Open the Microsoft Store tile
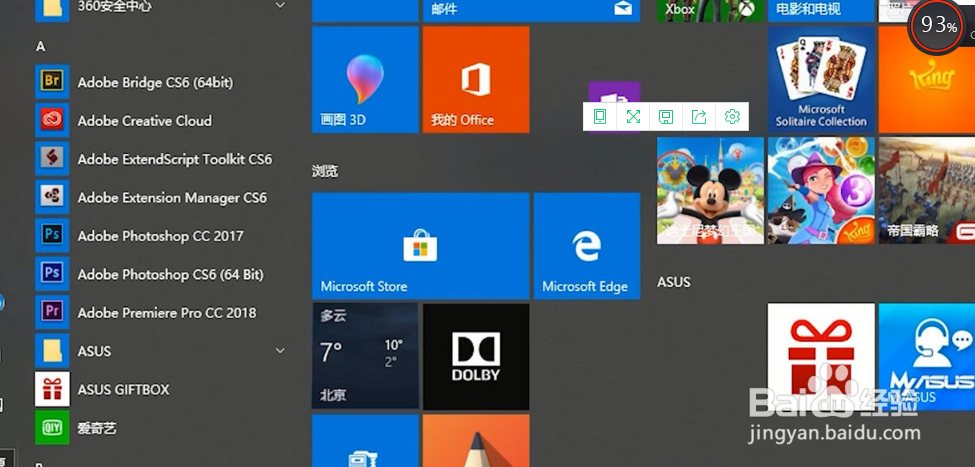This screenshot has height=467, width=975. coord(420,246)
